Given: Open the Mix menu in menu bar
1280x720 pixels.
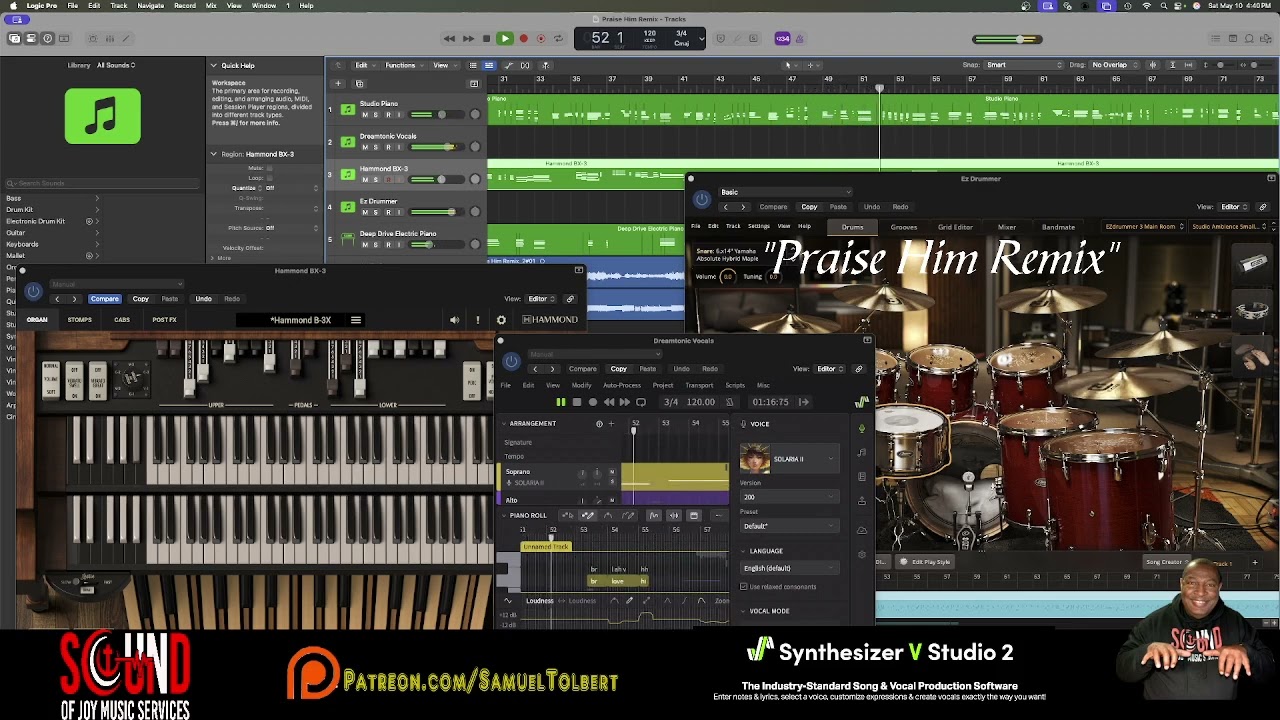Looking at the screenshot, I should coord(211,6).
